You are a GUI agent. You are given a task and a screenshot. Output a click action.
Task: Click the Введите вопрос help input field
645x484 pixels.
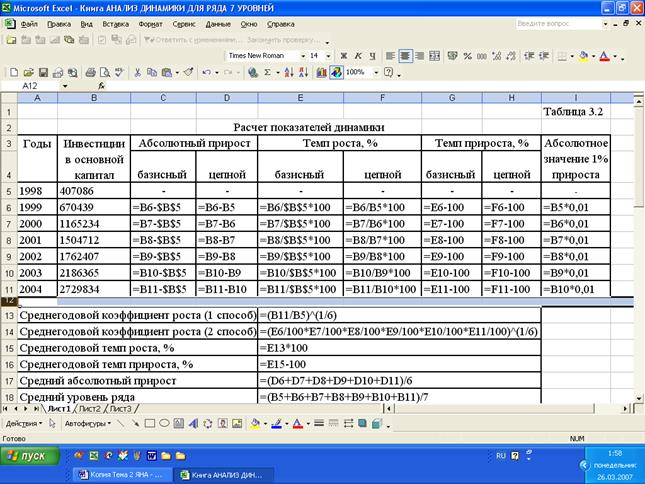pyautogui.click(x=559, y=24)
